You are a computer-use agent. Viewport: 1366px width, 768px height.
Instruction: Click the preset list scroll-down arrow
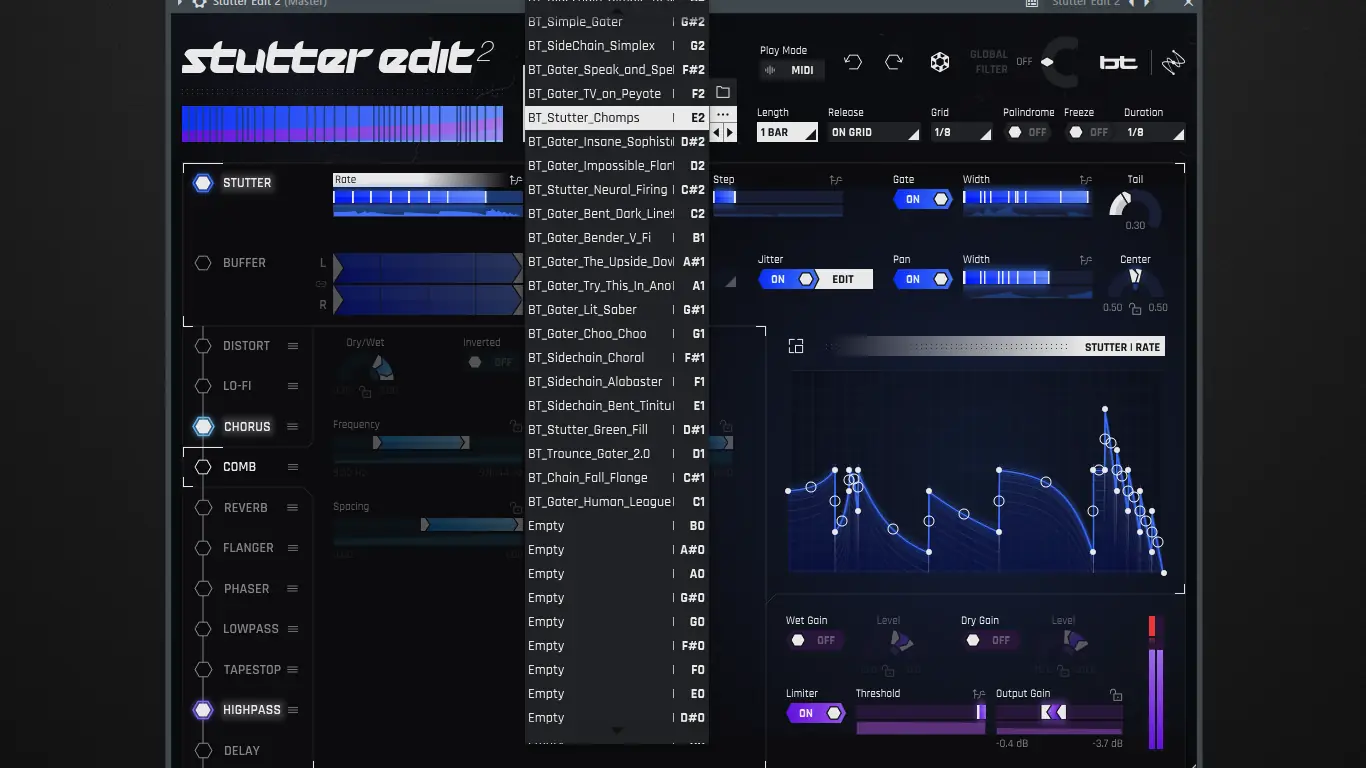(617, 731)
